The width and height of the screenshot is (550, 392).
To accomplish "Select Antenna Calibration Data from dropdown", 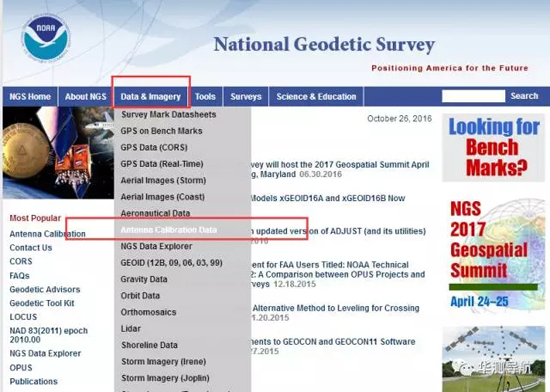I will click(169, 230).
